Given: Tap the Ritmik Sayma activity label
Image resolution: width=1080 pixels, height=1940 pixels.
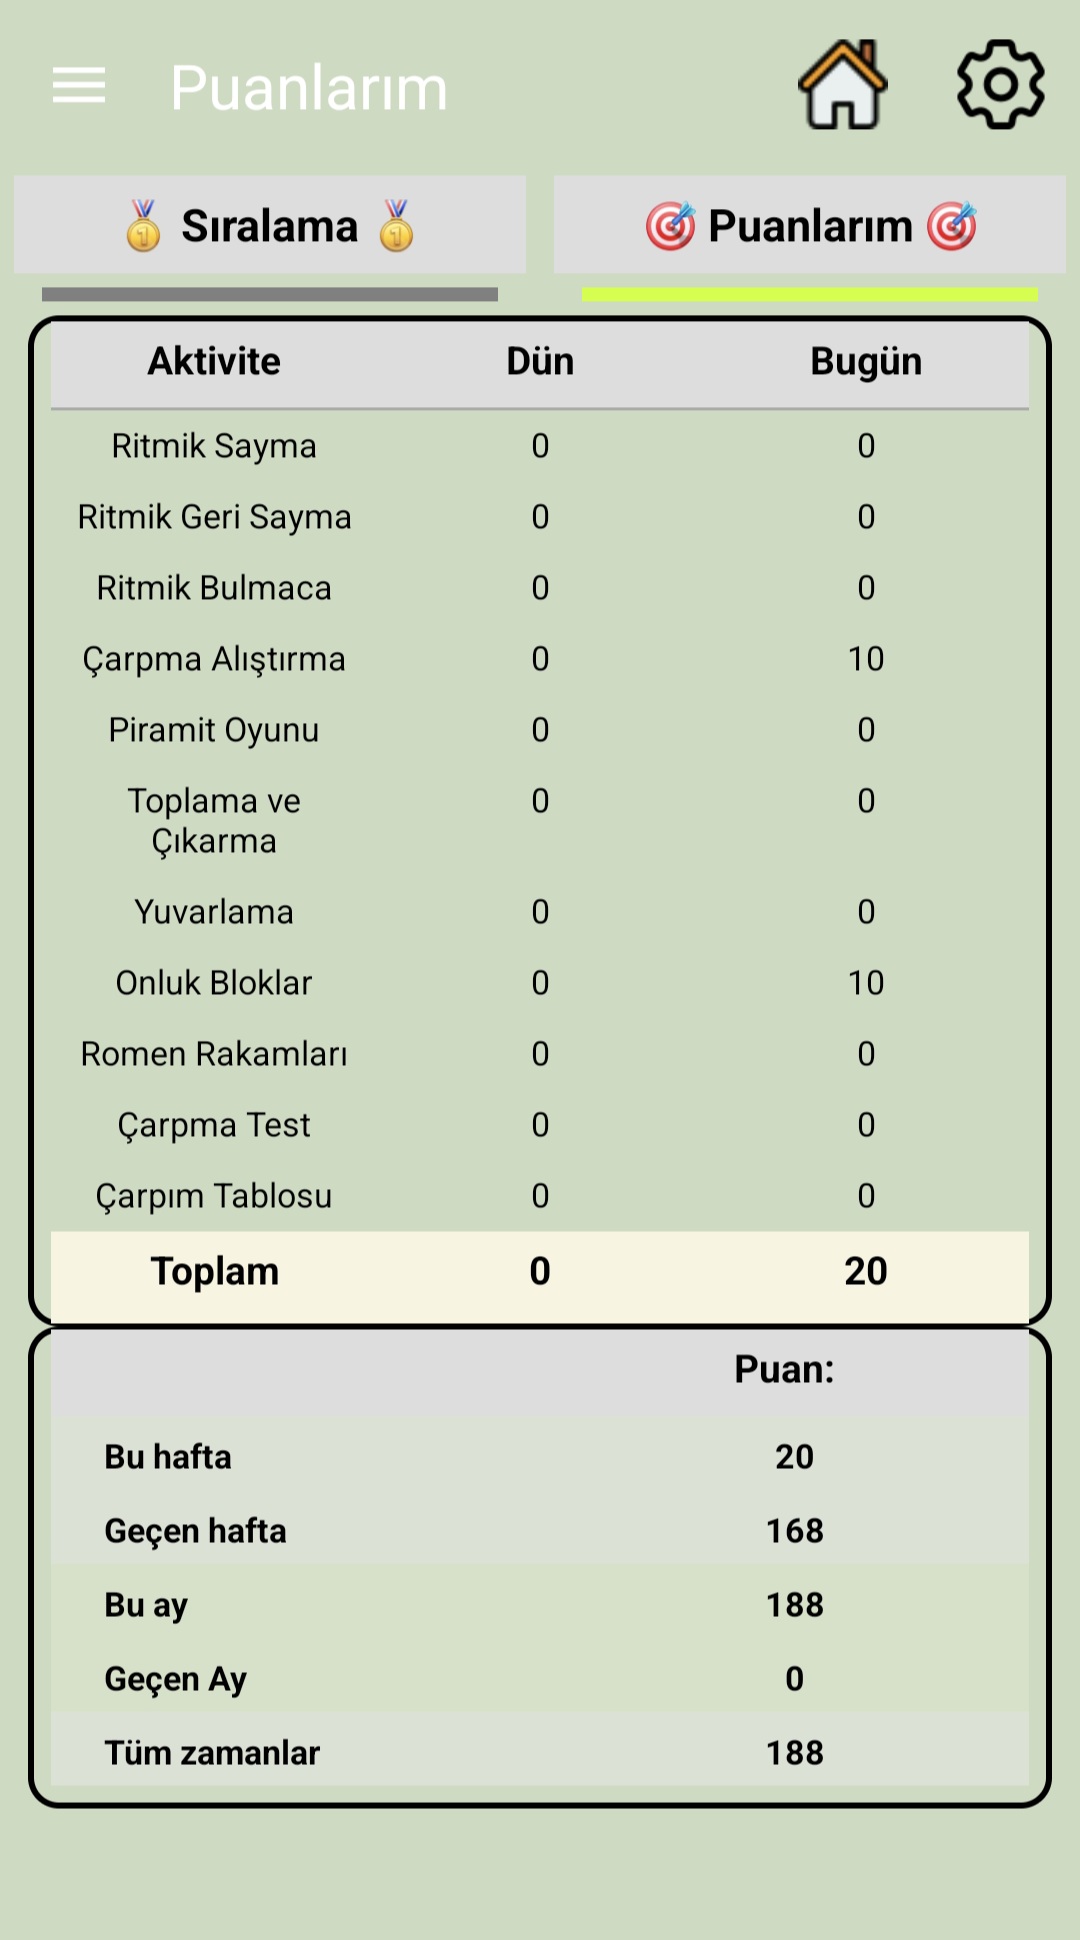Looking at the screenshot, I should [x=214, y=446].
